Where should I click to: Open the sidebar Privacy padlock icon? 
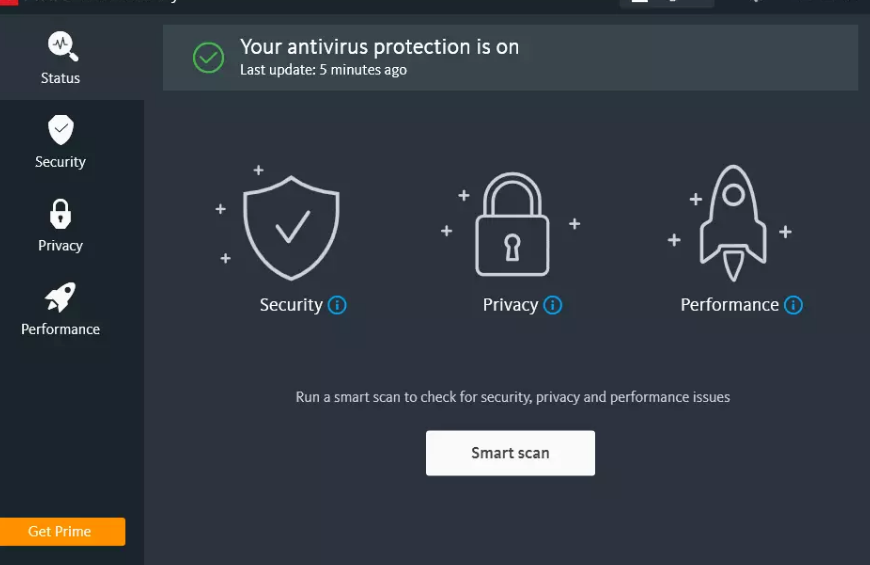61,213
